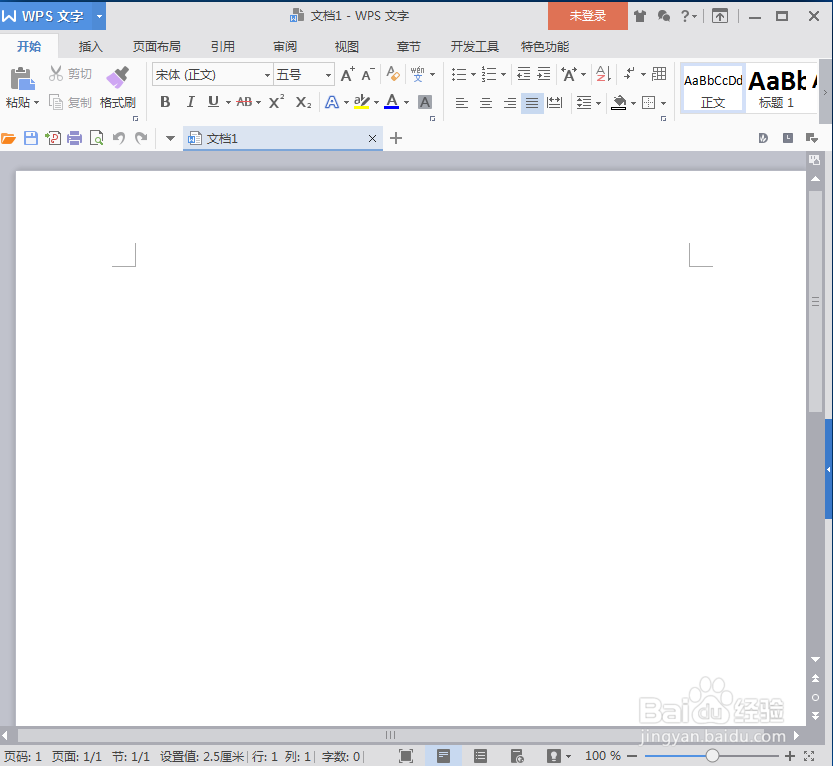
Task: Click the zoom in plus button
Action: point(790,756)
